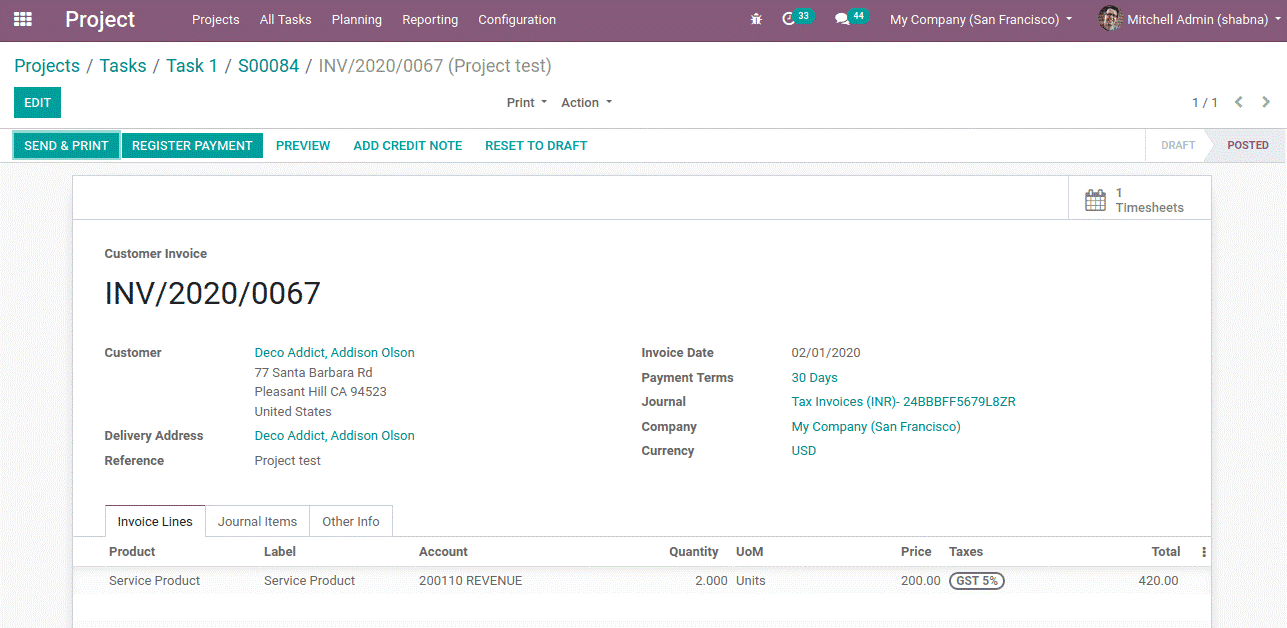Click the Project app title

100,19
